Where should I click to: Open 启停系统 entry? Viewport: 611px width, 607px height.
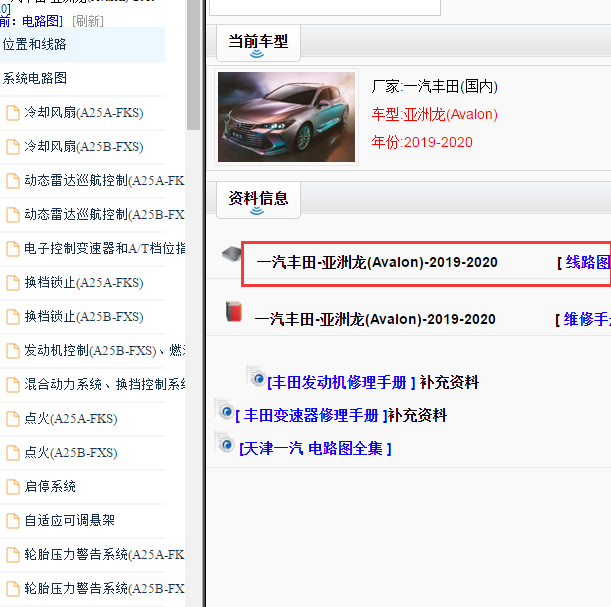click(50, 487)
